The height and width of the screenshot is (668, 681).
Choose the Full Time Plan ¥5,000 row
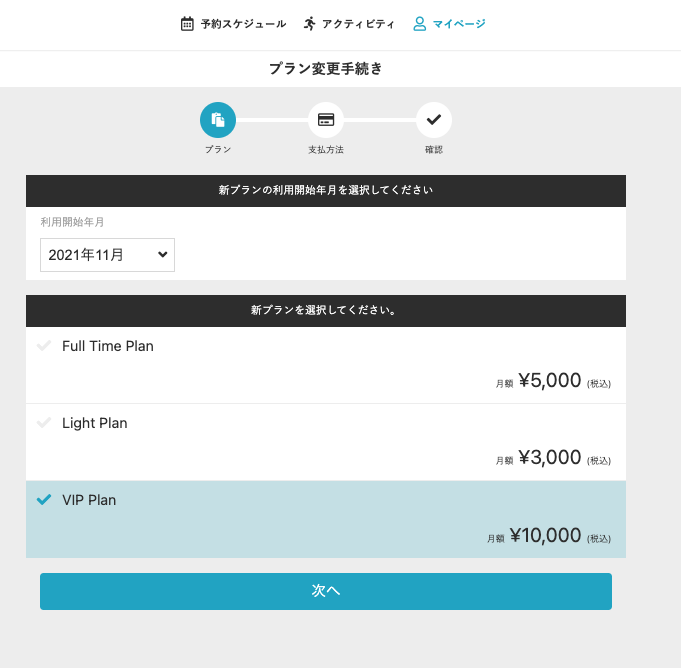point(326,365)
